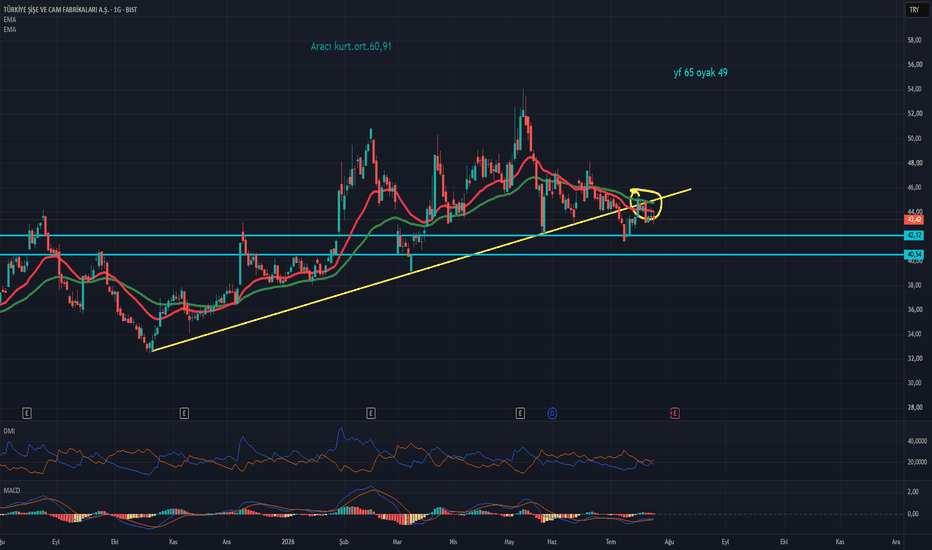Select the 'Aracı kurt.ort.60,91' text note
This screenshot has height=550, width=932.
click(351, 46)
